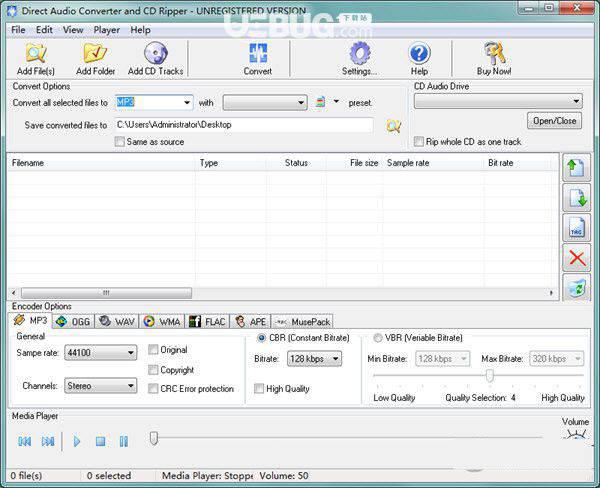Viewport: 600px width, 488px height.
Task: Click the application icon in the title bar
Action: 12,11
